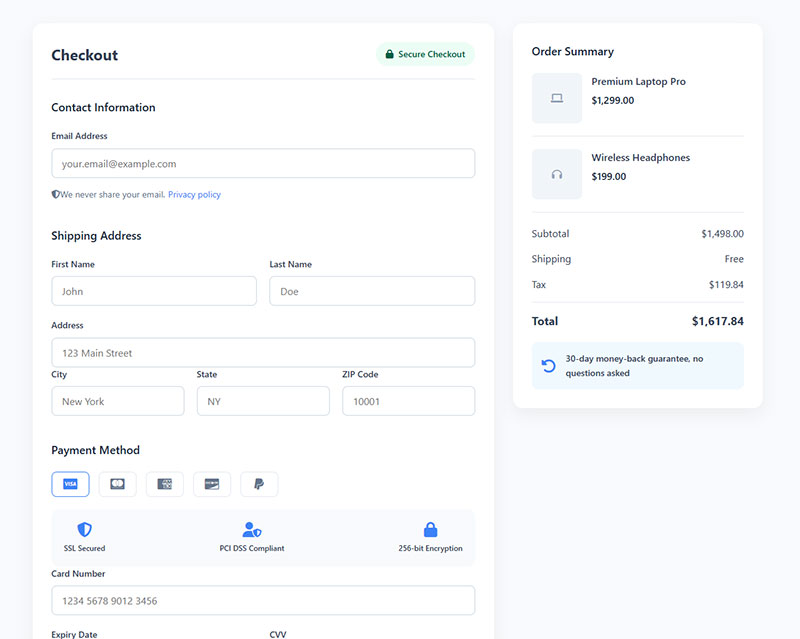The width and height of the screenshot is (800, 639).
Task: Choose PayPal as payment method
Action: [x=259, y=484]
